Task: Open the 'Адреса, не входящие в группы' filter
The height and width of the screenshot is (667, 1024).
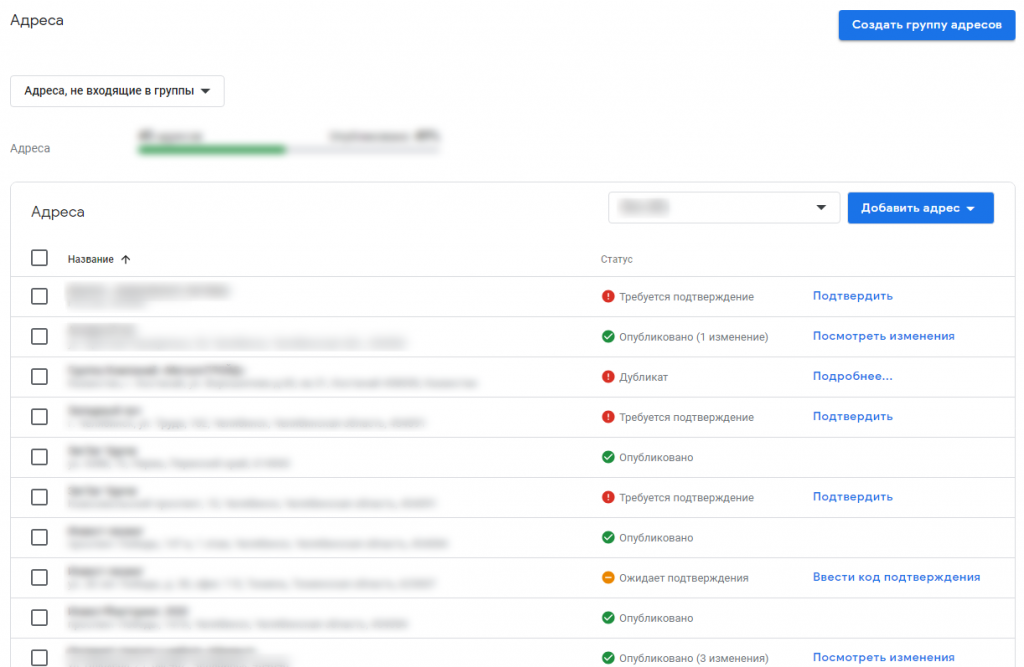Action: (x=117, y=90)
